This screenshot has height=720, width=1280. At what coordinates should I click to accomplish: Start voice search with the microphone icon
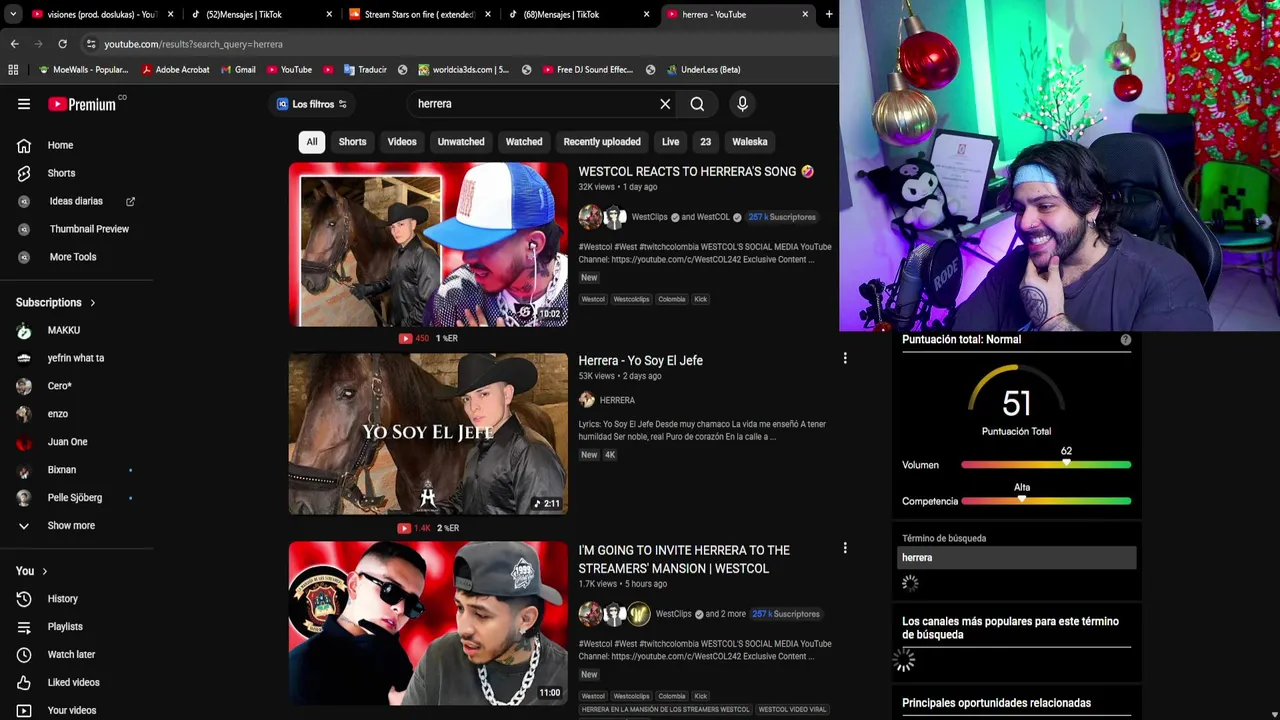tap(742, 104)
